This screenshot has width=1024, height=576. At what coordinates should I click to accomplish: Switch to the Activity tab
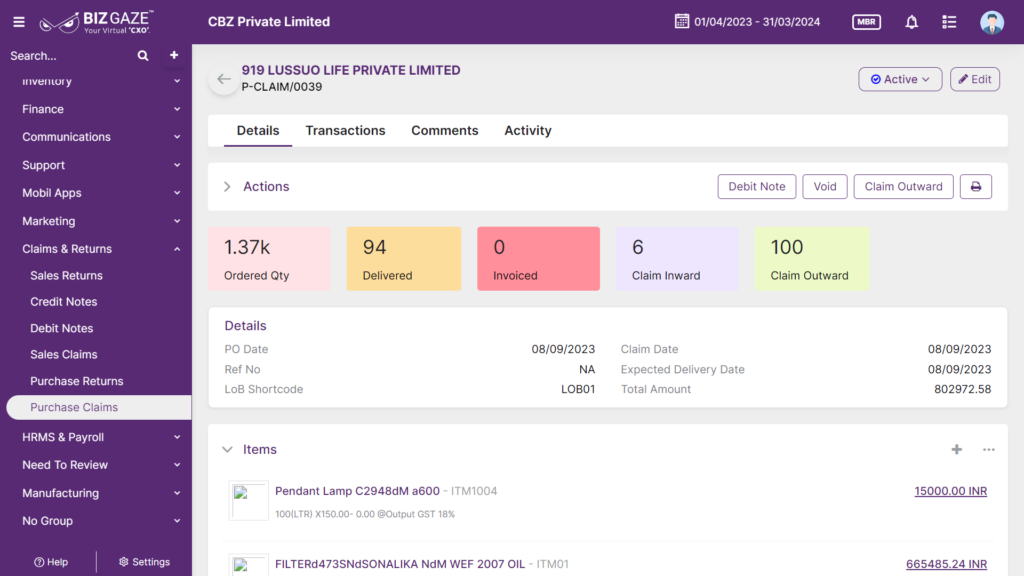coord(528,131)
